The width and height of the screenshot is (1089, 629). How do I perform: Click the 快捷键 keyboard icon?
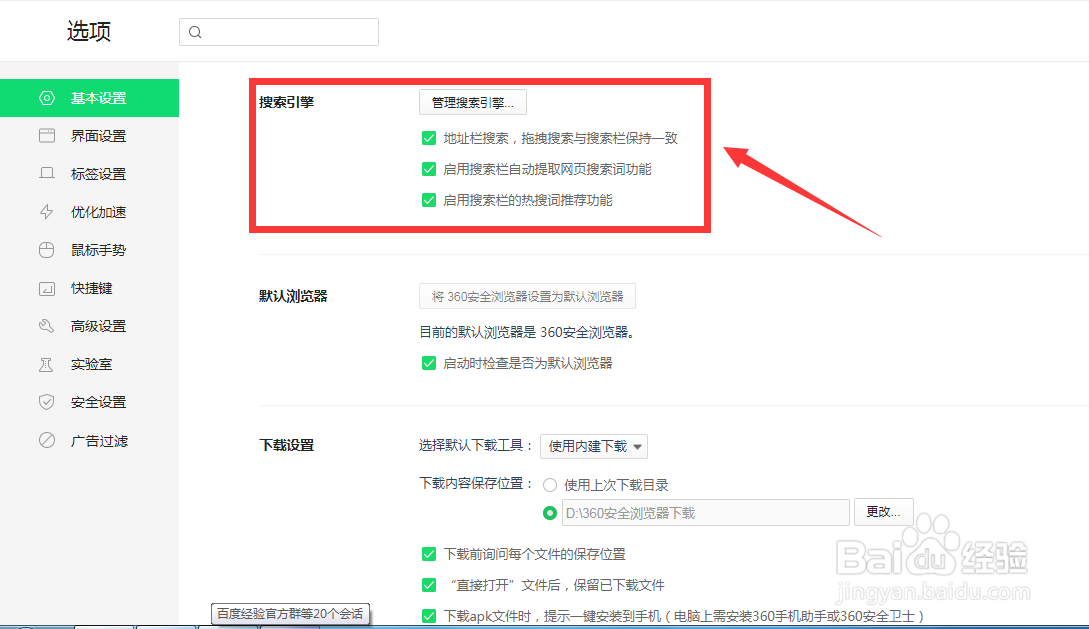[47, 288]
